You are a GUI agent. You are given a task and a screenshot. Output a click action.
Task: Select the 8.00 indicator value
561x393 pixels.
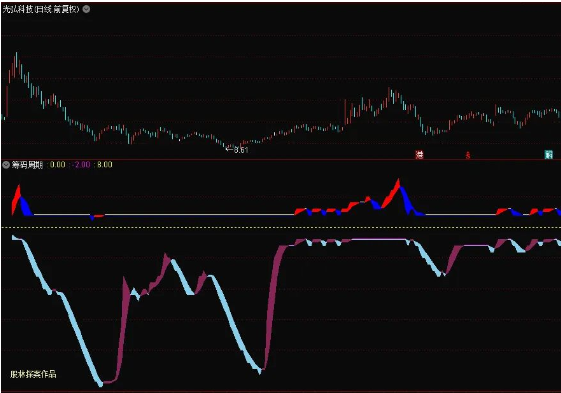click(105, 165)
